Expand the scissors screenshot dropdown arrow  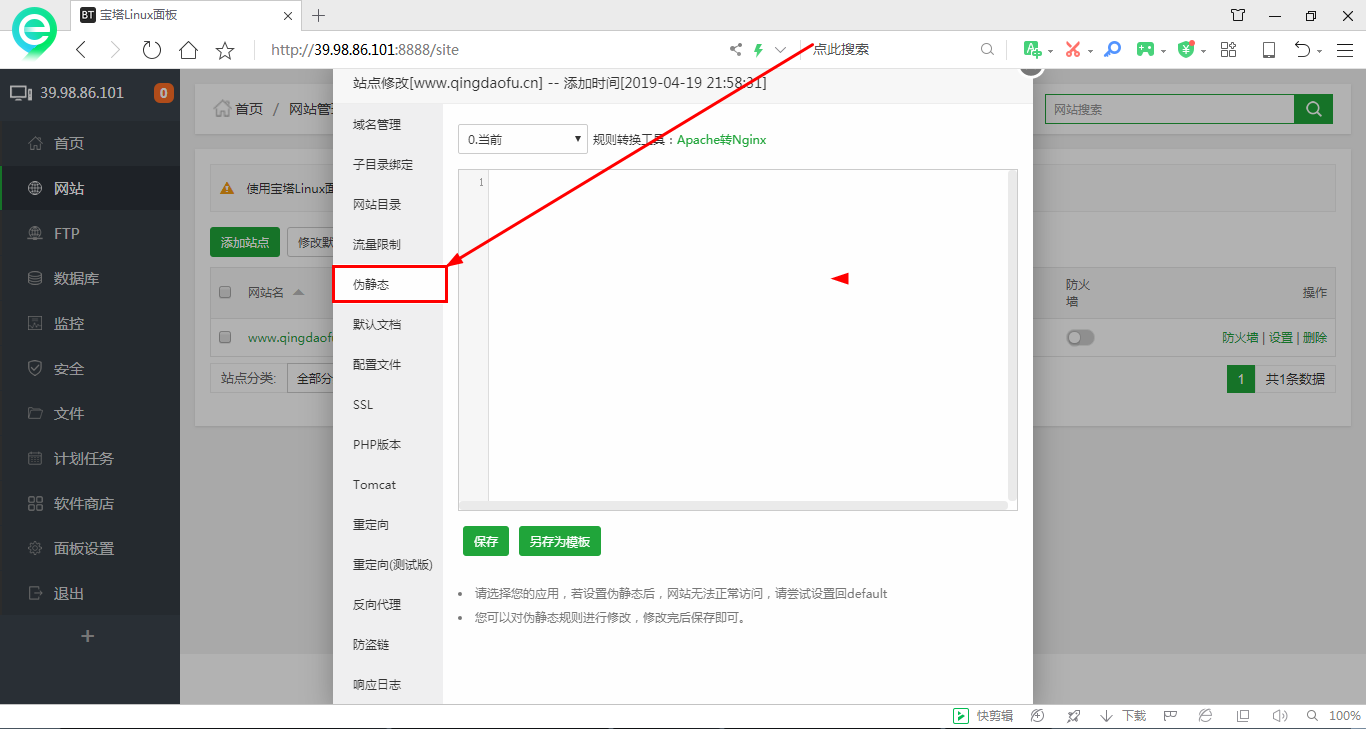(1090, 50)
